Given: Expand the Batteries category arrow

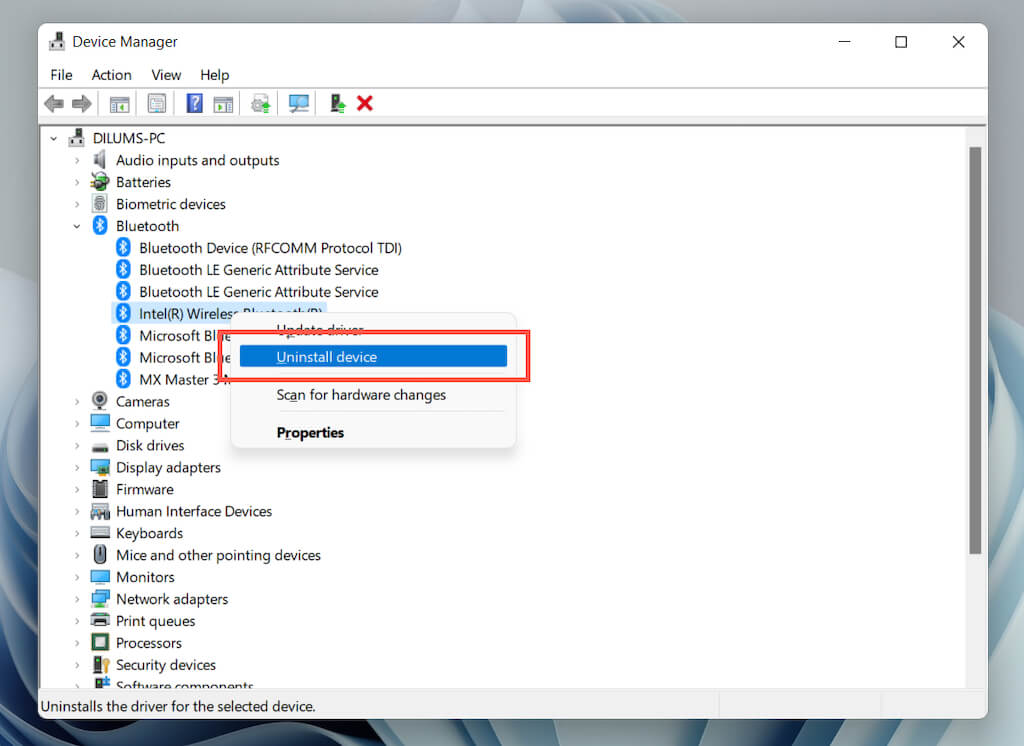Looking at the screenshot, I should 77,182.
